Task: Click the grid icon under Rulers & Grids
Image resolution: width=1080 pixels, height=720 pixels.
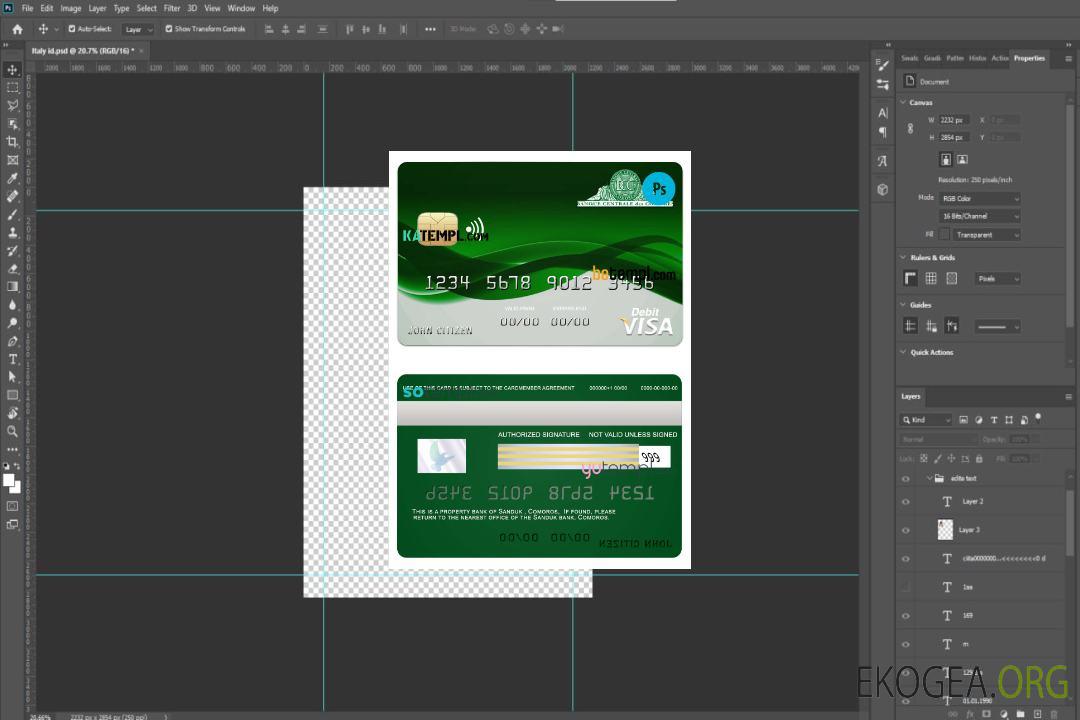Action: 931,278
